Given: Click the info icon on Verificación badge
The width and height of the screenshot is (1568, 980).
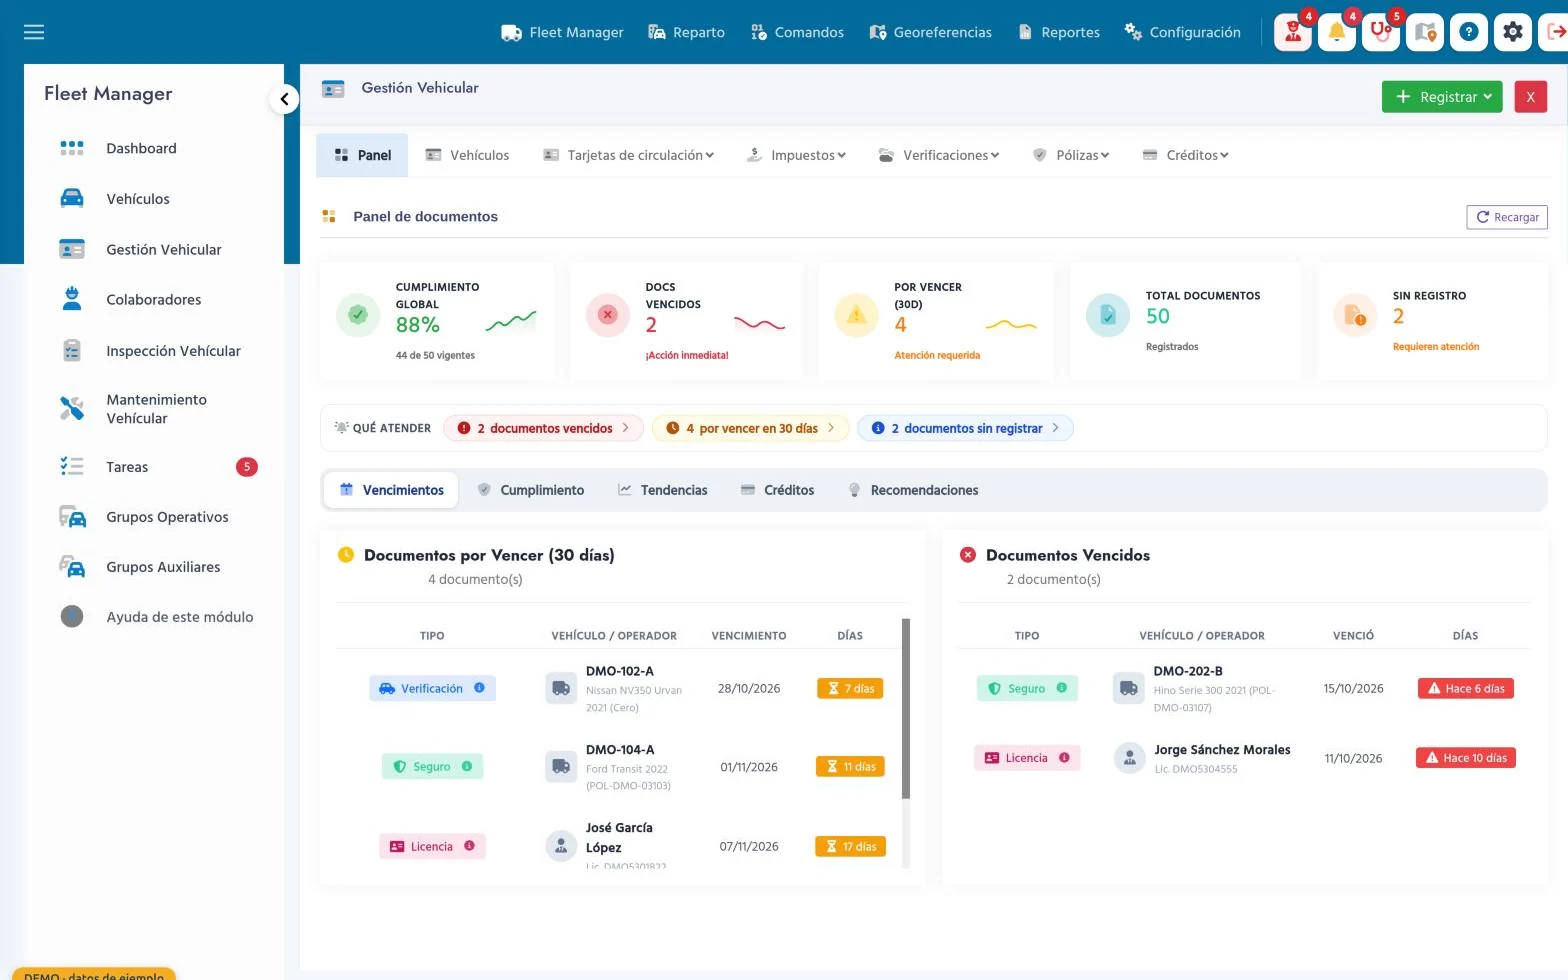Looking at the screenshot, I should (x=479, y=688).
